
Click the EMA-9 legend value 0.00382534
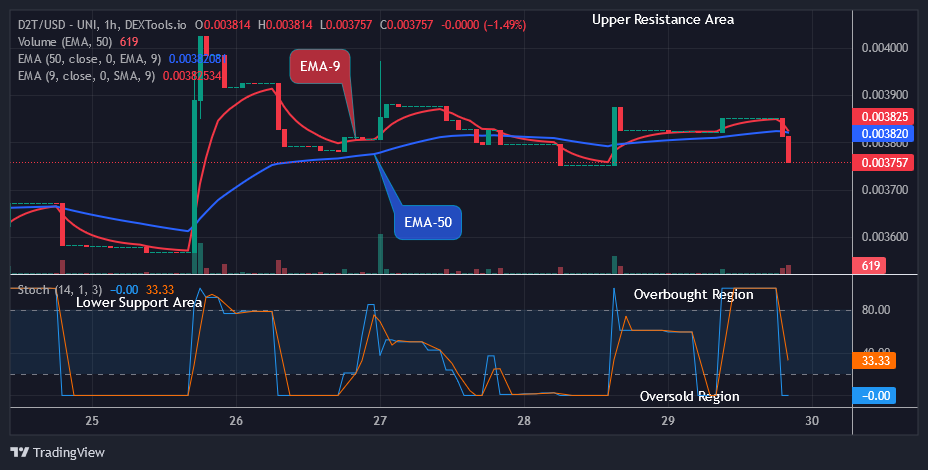pos(192,76)
